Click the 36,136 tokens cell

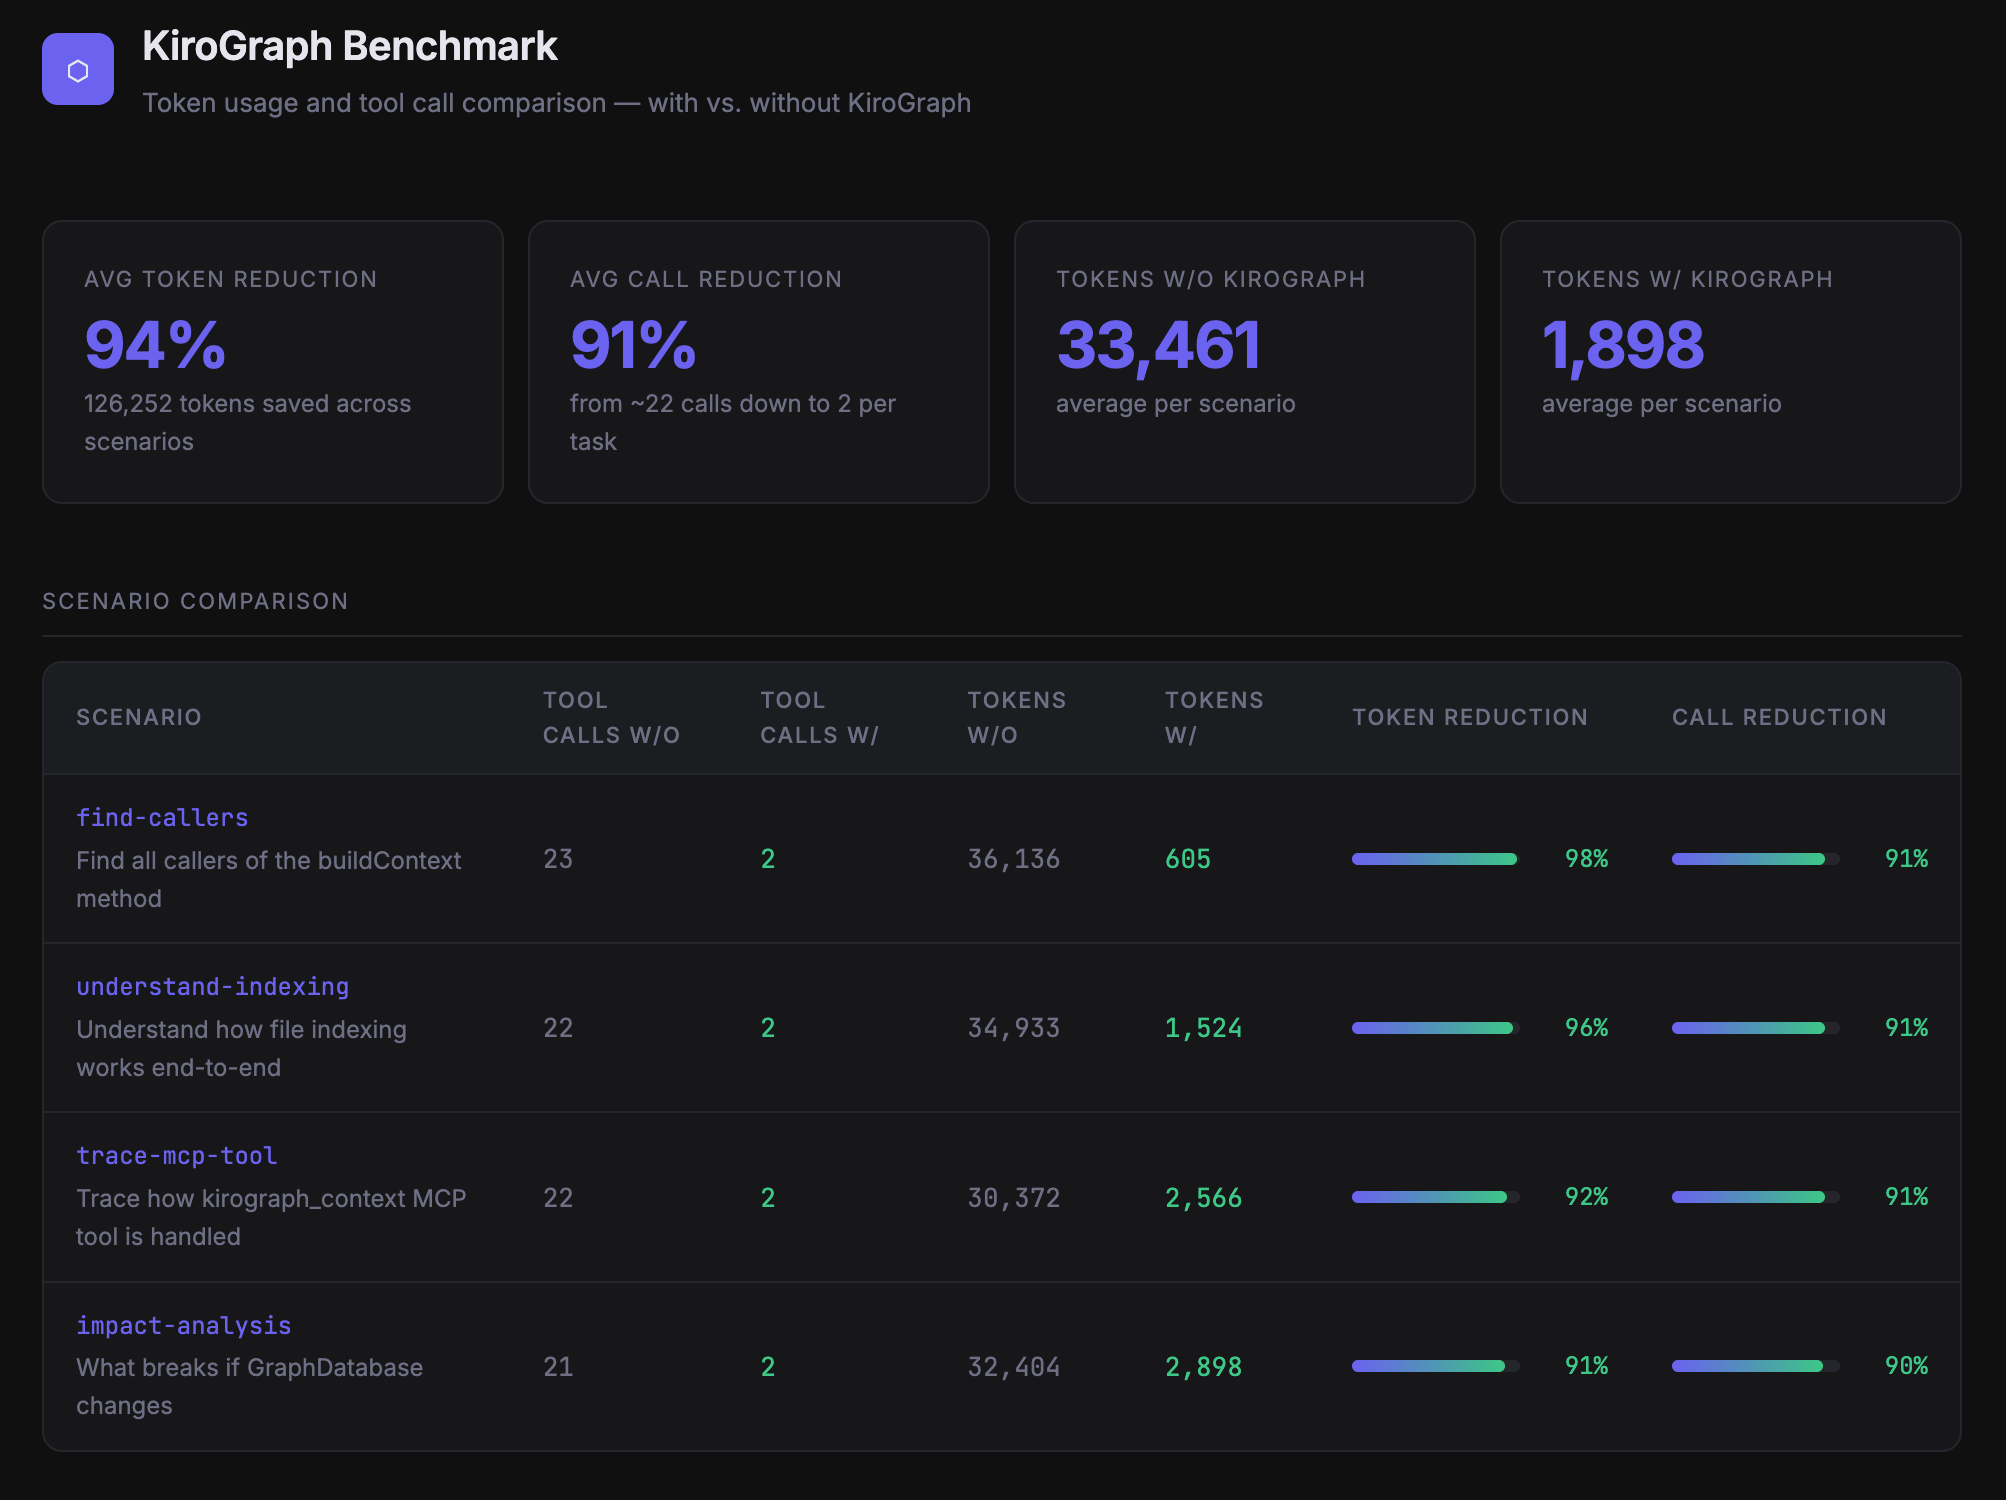tap(1014, 859)
